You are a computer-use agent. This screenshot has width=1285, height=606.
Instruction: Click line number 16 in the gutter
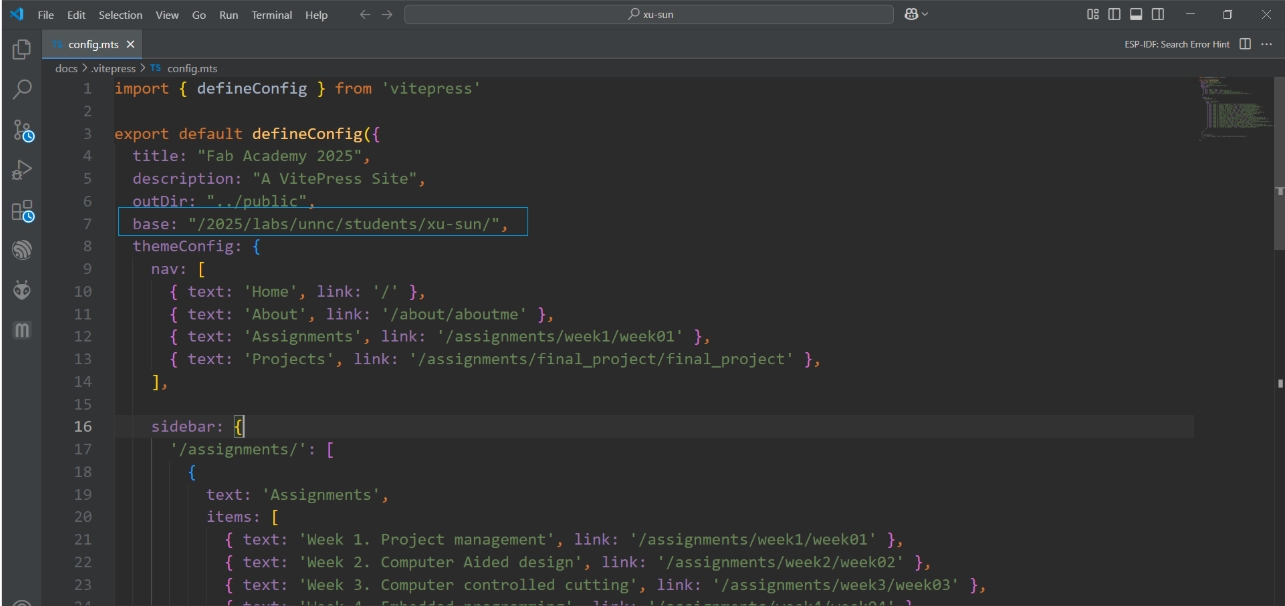coord(82,427)
